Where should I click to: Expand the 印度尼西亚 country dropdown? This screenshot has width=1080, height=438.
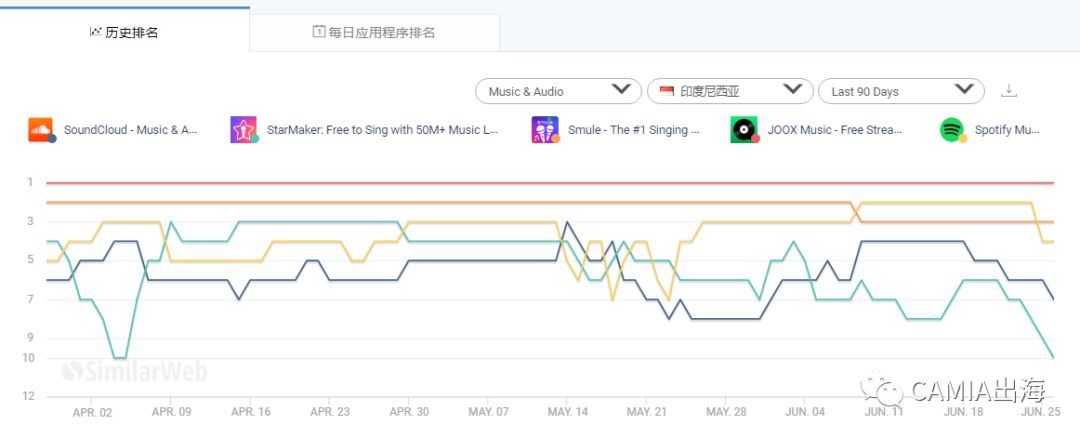pos(729,91)
